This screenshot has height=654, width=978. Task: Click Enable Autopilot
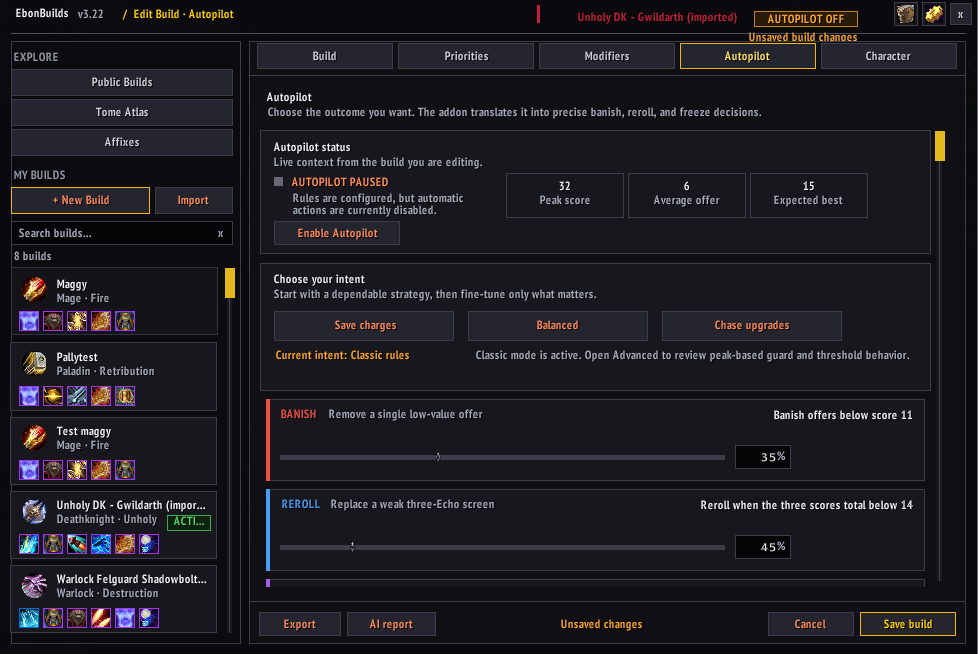337,233
